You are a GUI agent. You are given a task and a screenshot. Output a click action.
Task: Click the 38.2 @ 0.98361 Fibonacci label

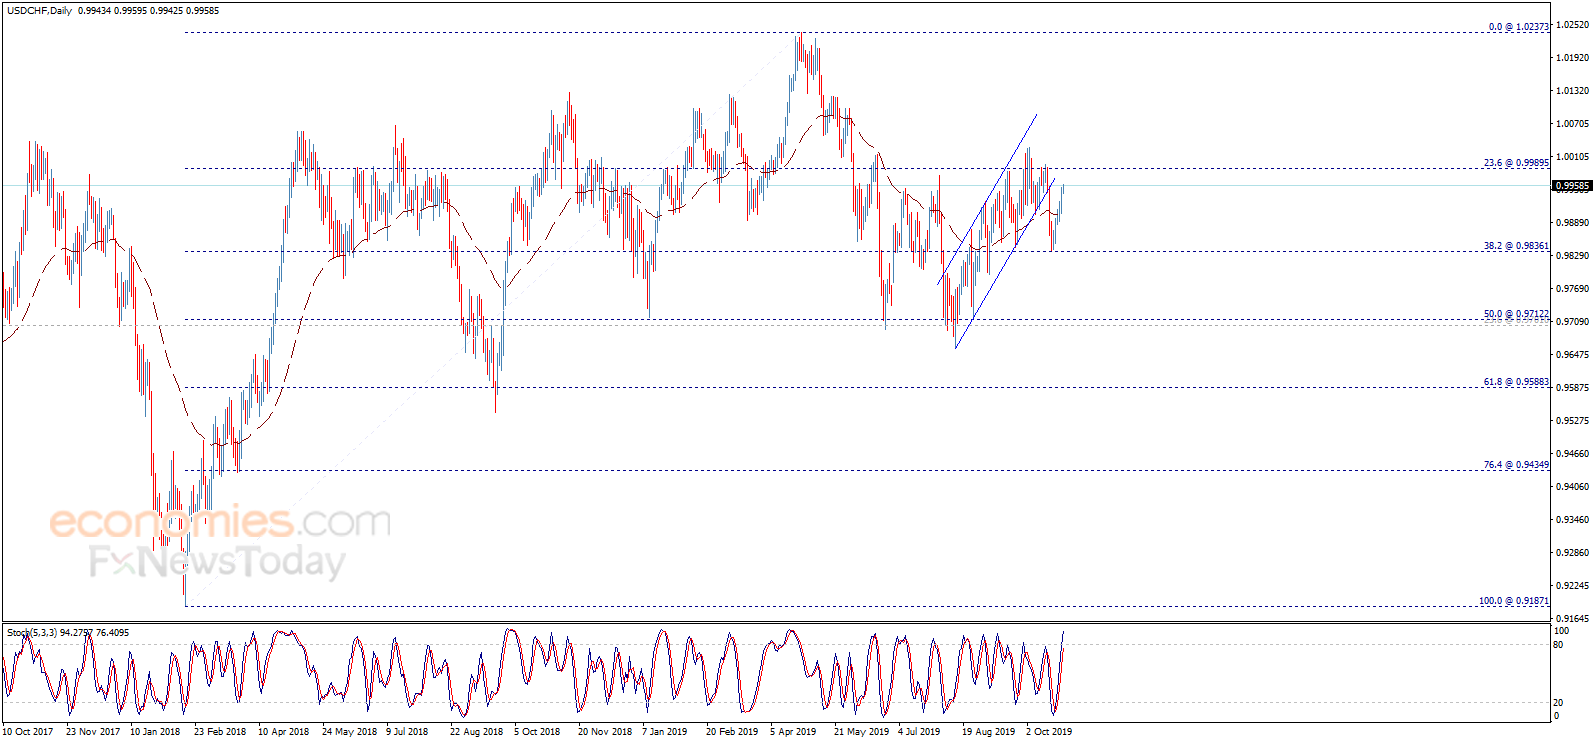point(1516,246)
